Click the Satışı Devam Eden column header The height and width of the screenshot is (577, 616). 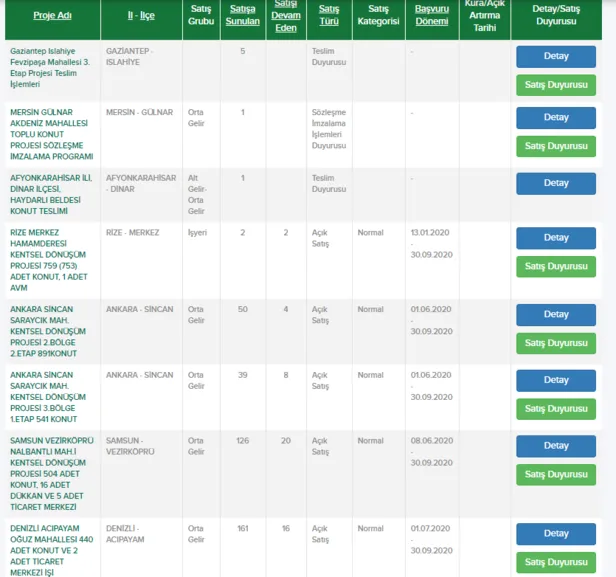[x=285, y=17]
